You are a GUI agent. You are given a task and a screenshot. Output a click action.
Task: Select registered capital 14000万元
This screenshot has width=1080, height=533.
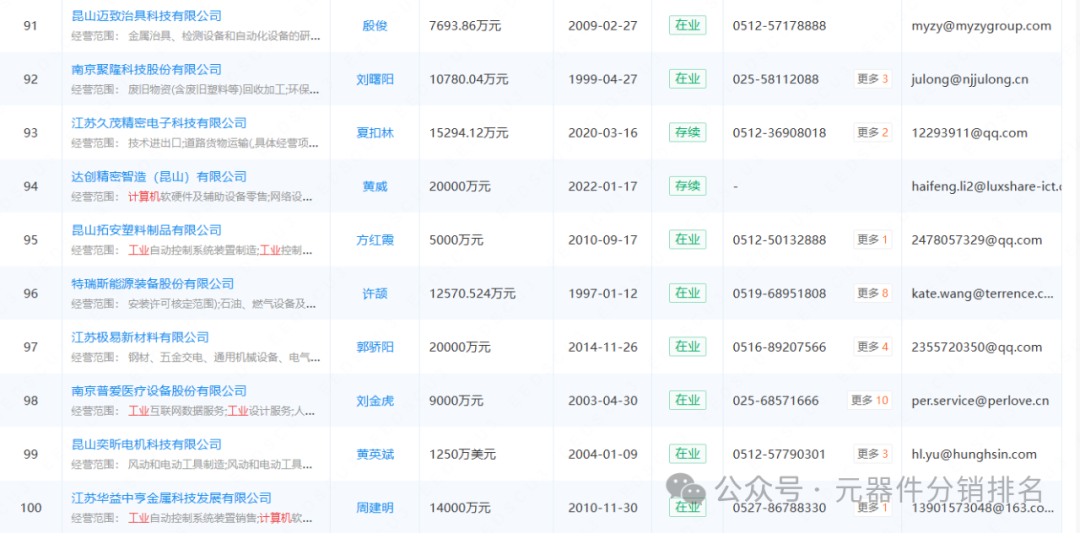coord(459,508)
